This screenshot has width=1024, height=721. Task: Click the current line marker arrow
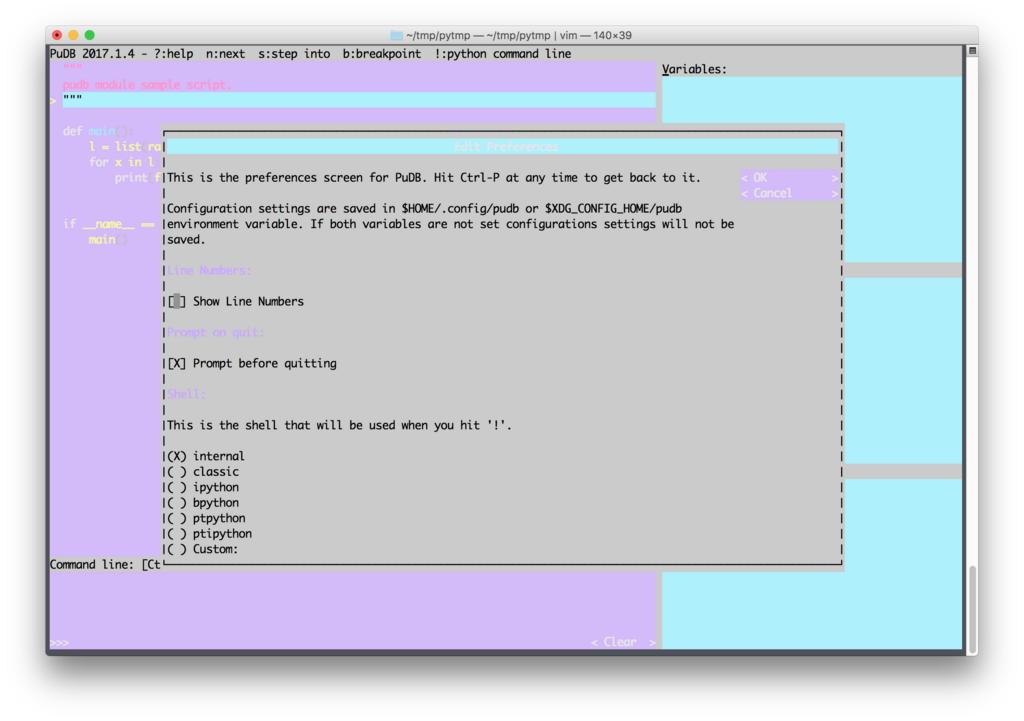click(54, 100)
